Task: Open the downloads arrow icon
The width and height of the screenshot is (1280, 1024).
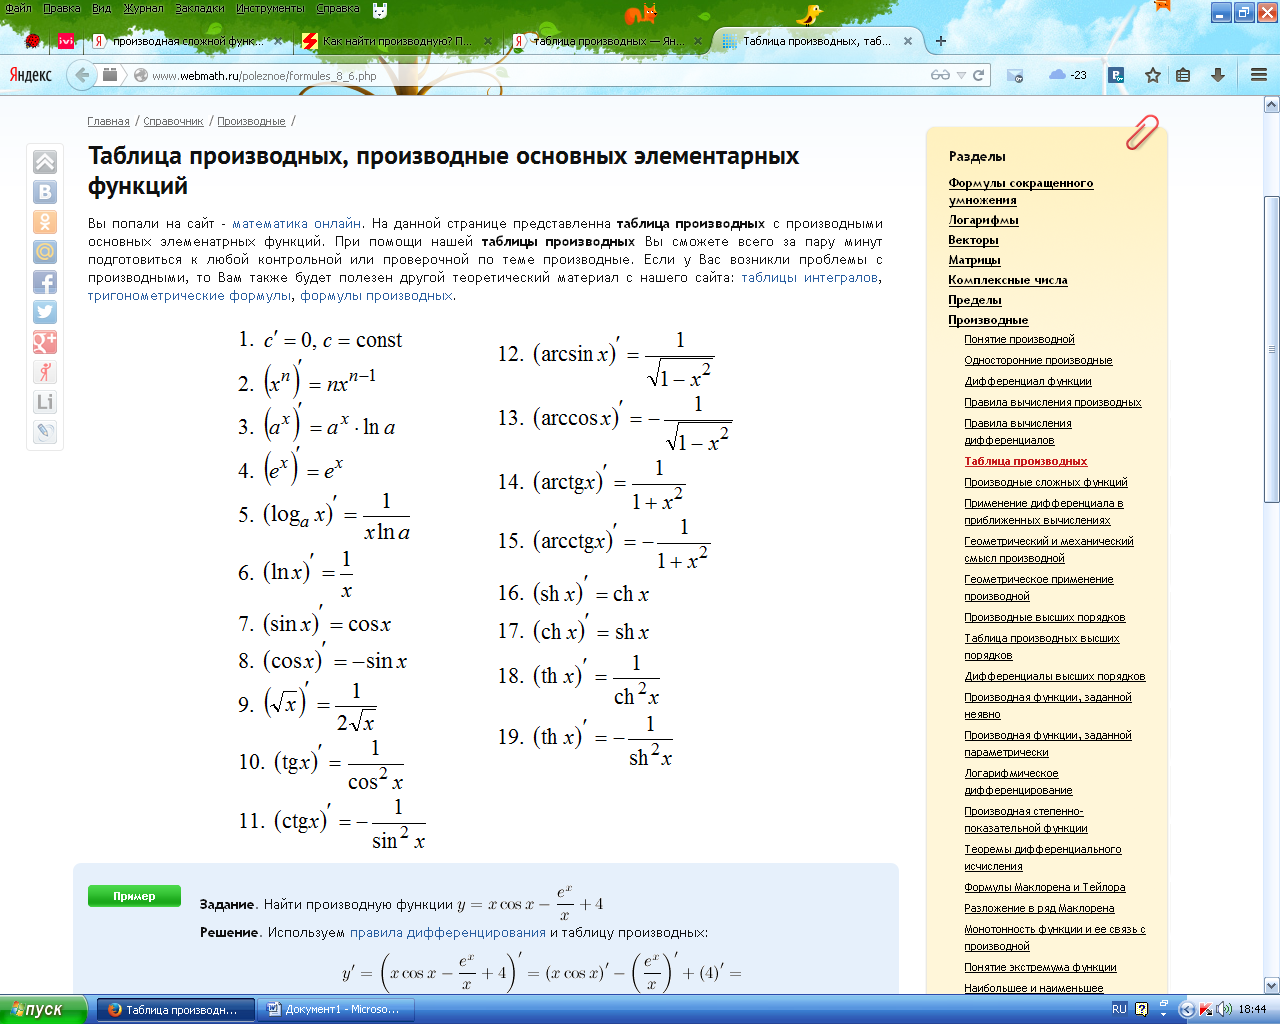Action: tap(1218, 75)
